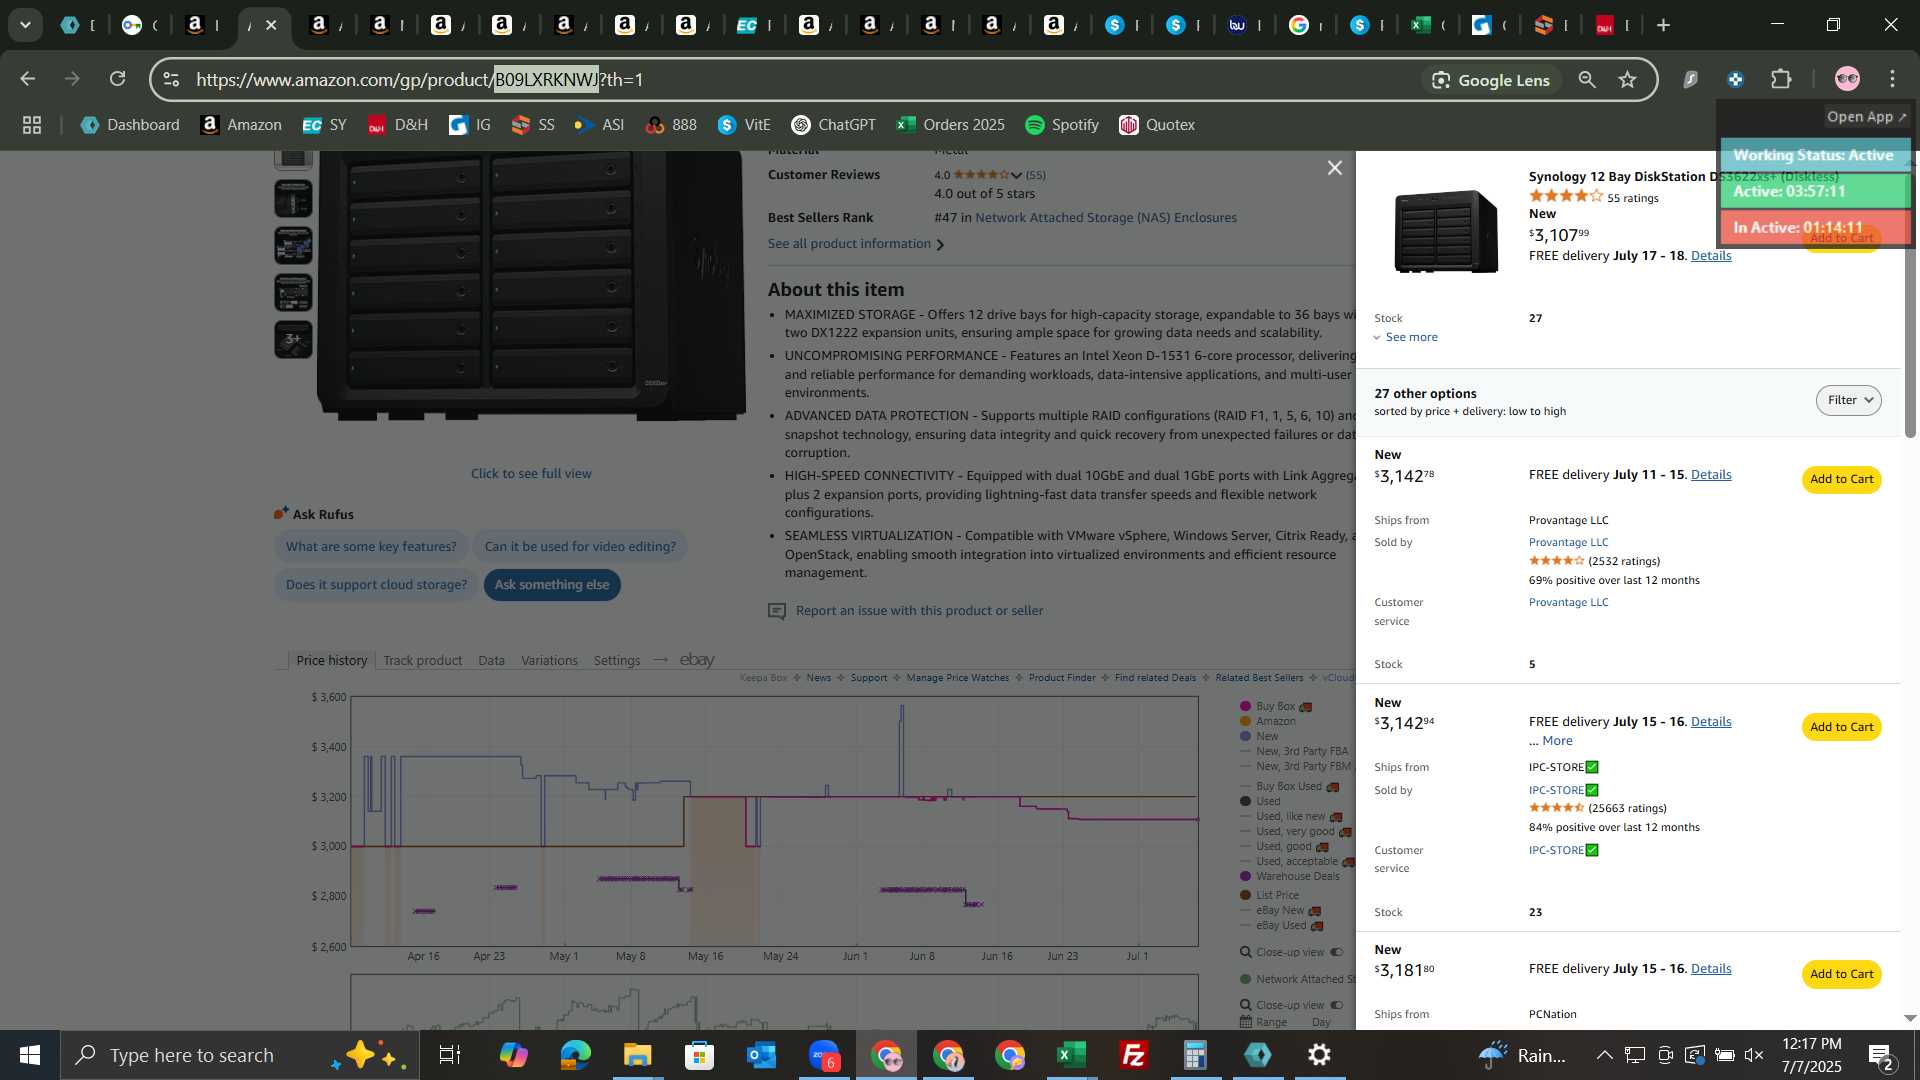Image resolution: width=1920 pixels, height=1080 pixels.
Task: Add the PCNation $3,181.80 offer to cart
Action: [1841, 974]
